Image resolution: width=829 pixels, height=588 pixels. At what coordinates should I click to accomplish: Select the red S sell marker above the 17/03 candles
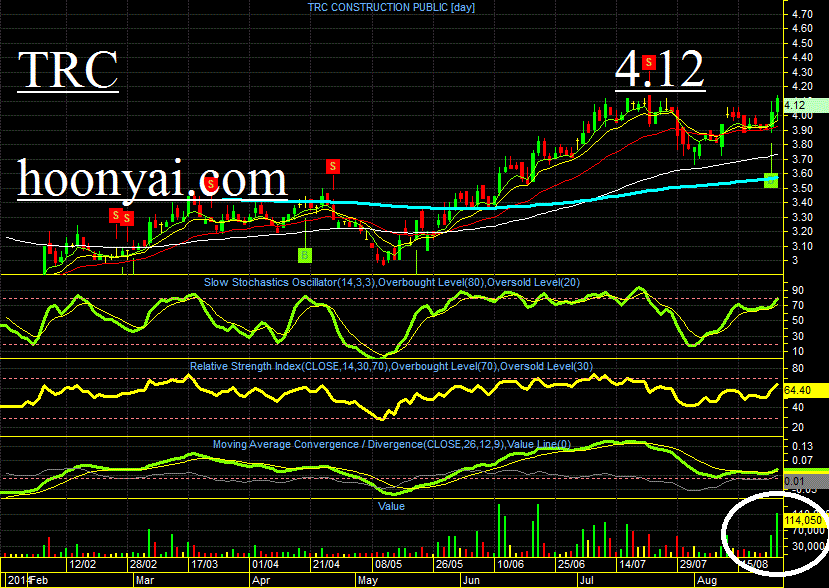pyautogui.click(x=210, y=185)
